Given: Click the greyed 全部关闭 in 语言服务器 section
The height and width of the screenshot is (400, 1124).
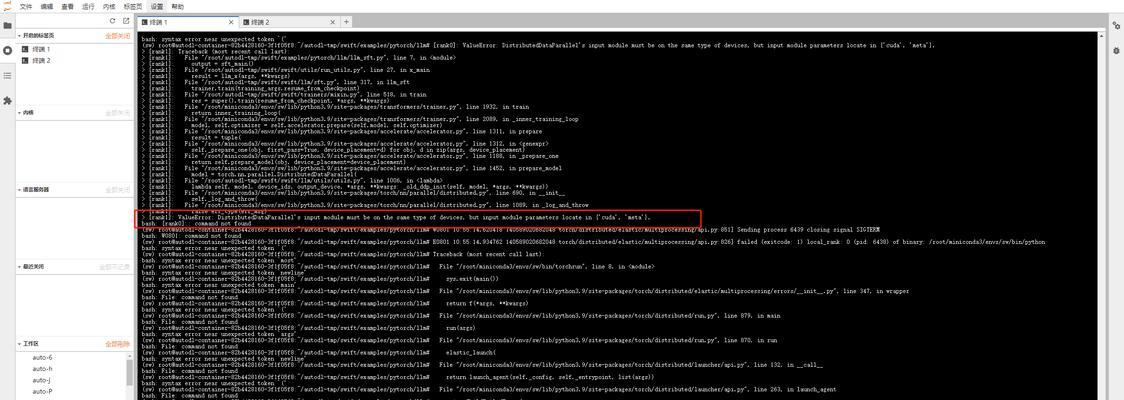Looking at the screenshot, I should click(x=118, y=189).
